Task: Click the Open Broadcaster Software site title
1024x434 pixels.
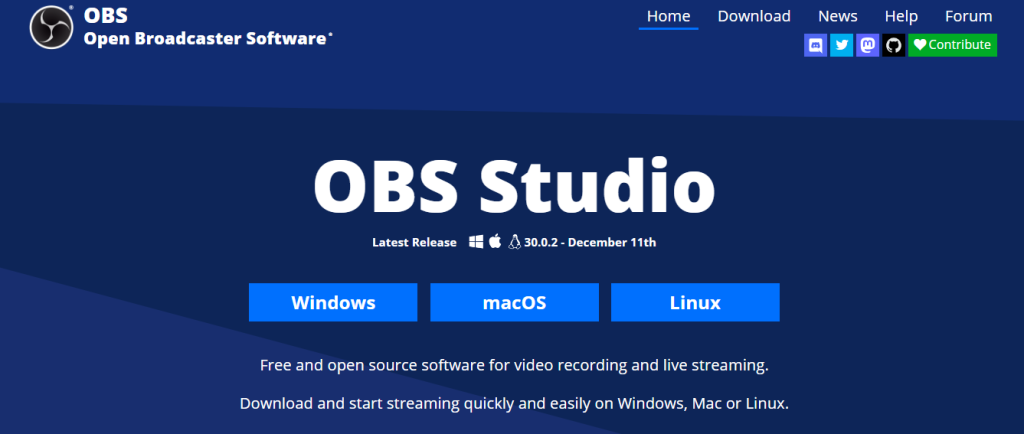Action: [x=208, y=39]
